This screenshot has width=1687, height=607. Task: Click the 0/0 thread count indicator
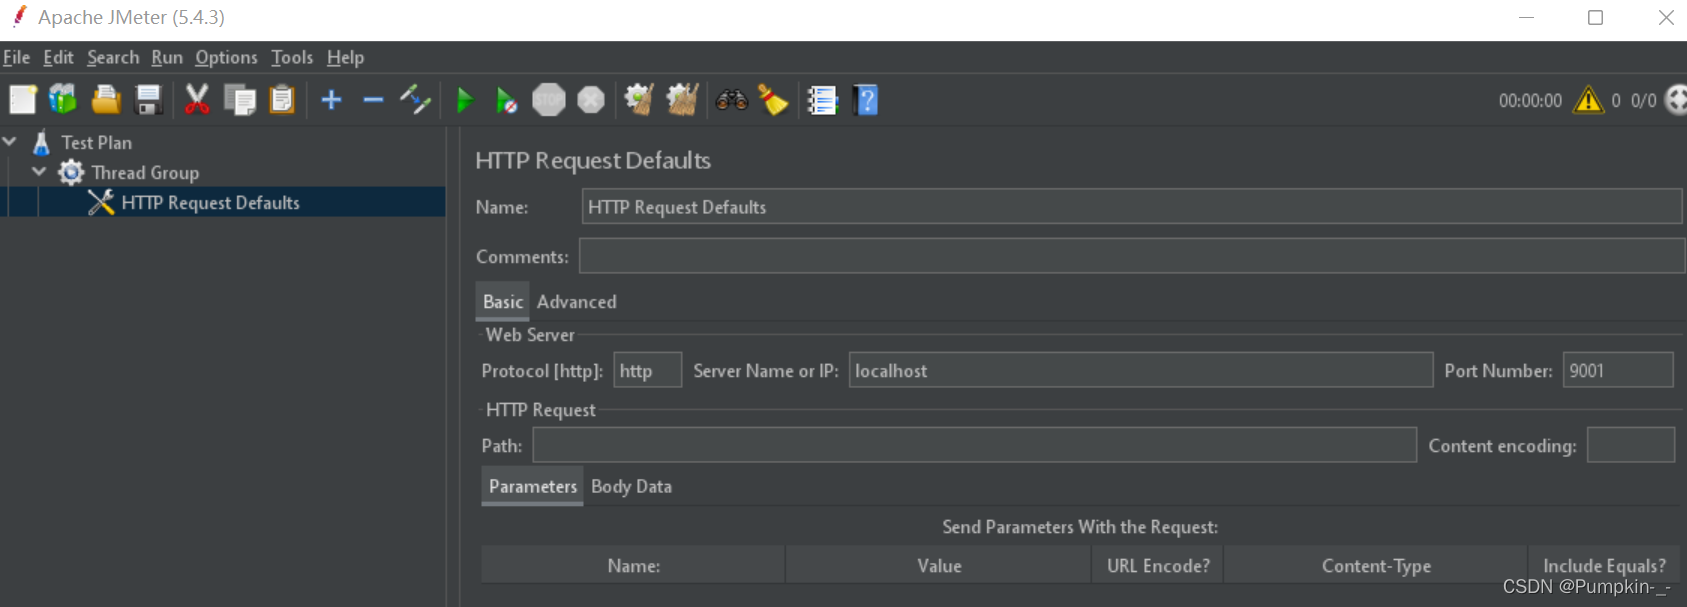coord(1643,101)
